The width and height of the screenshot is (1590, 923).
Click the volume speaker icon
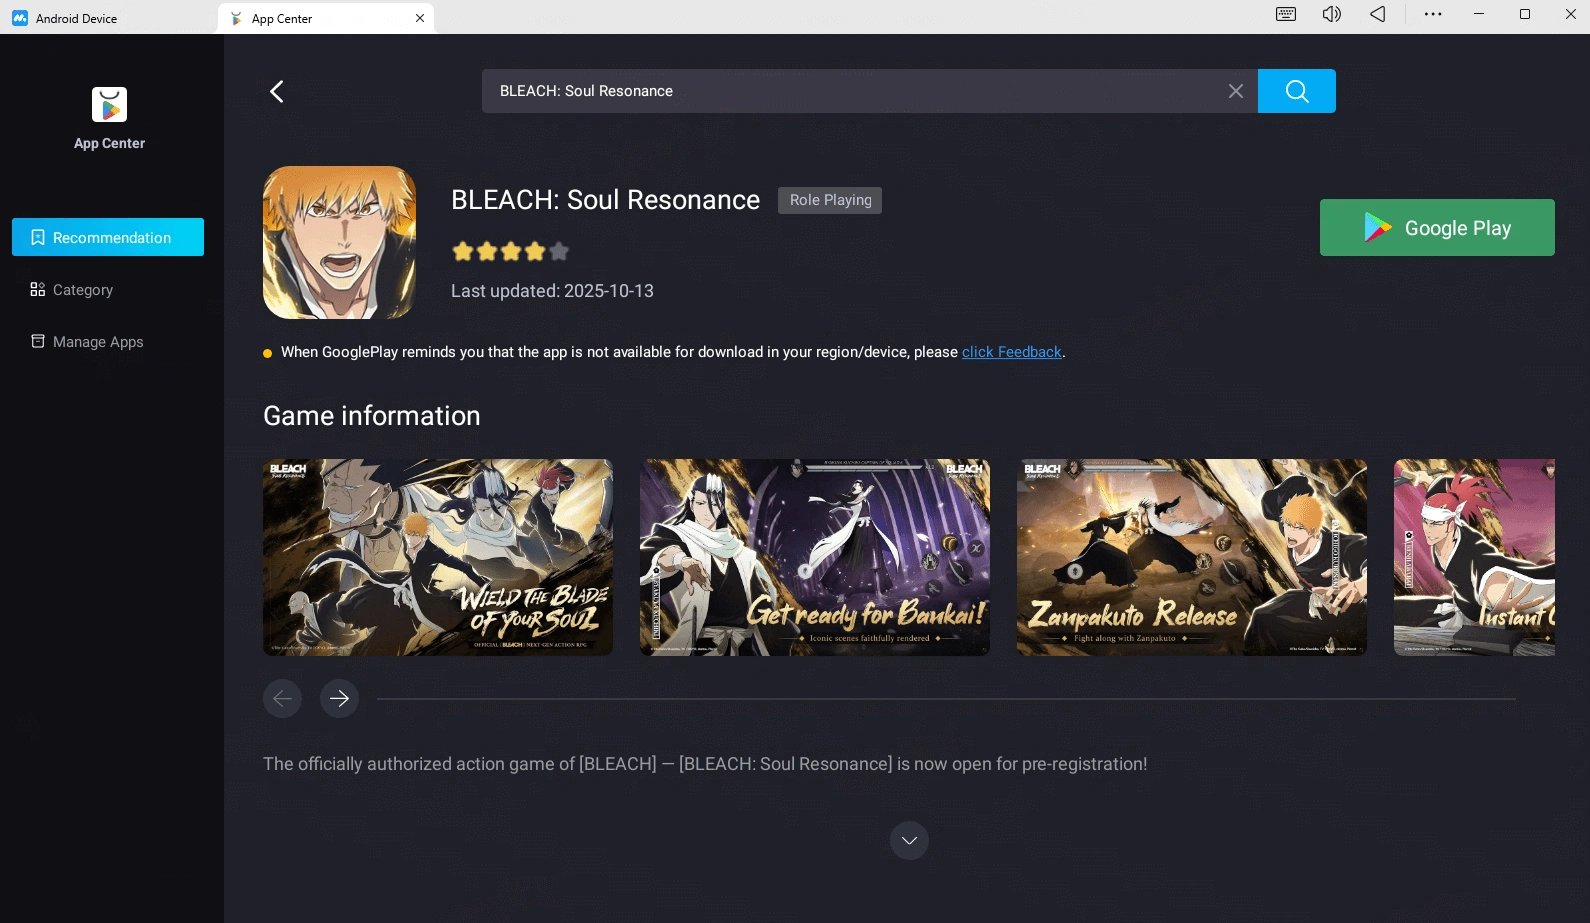coord(1332,14)
